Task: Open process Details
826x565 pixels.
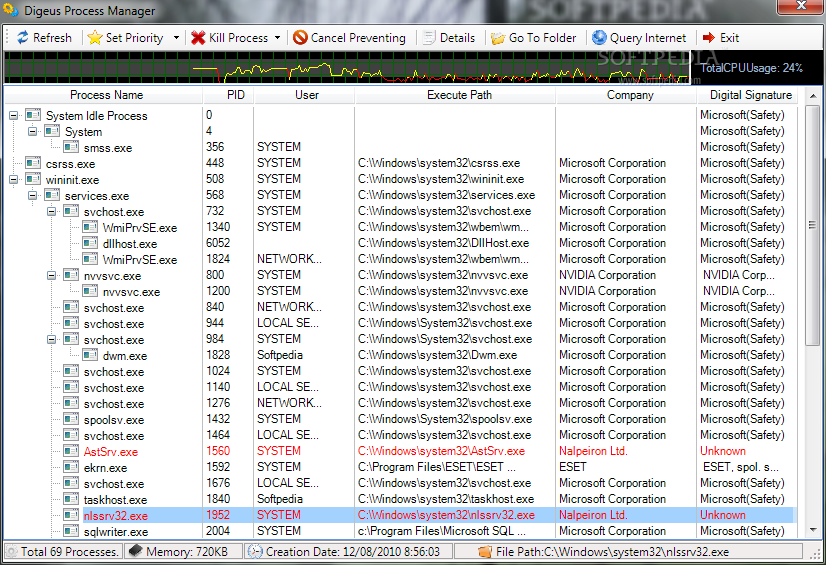Action: tap(449, 38)
